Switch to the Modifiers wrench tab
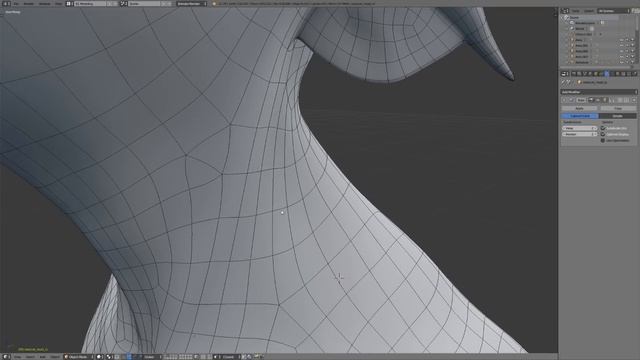Image resolution: width=640 pixels, height=360 pixels. [x=607, y=73]
